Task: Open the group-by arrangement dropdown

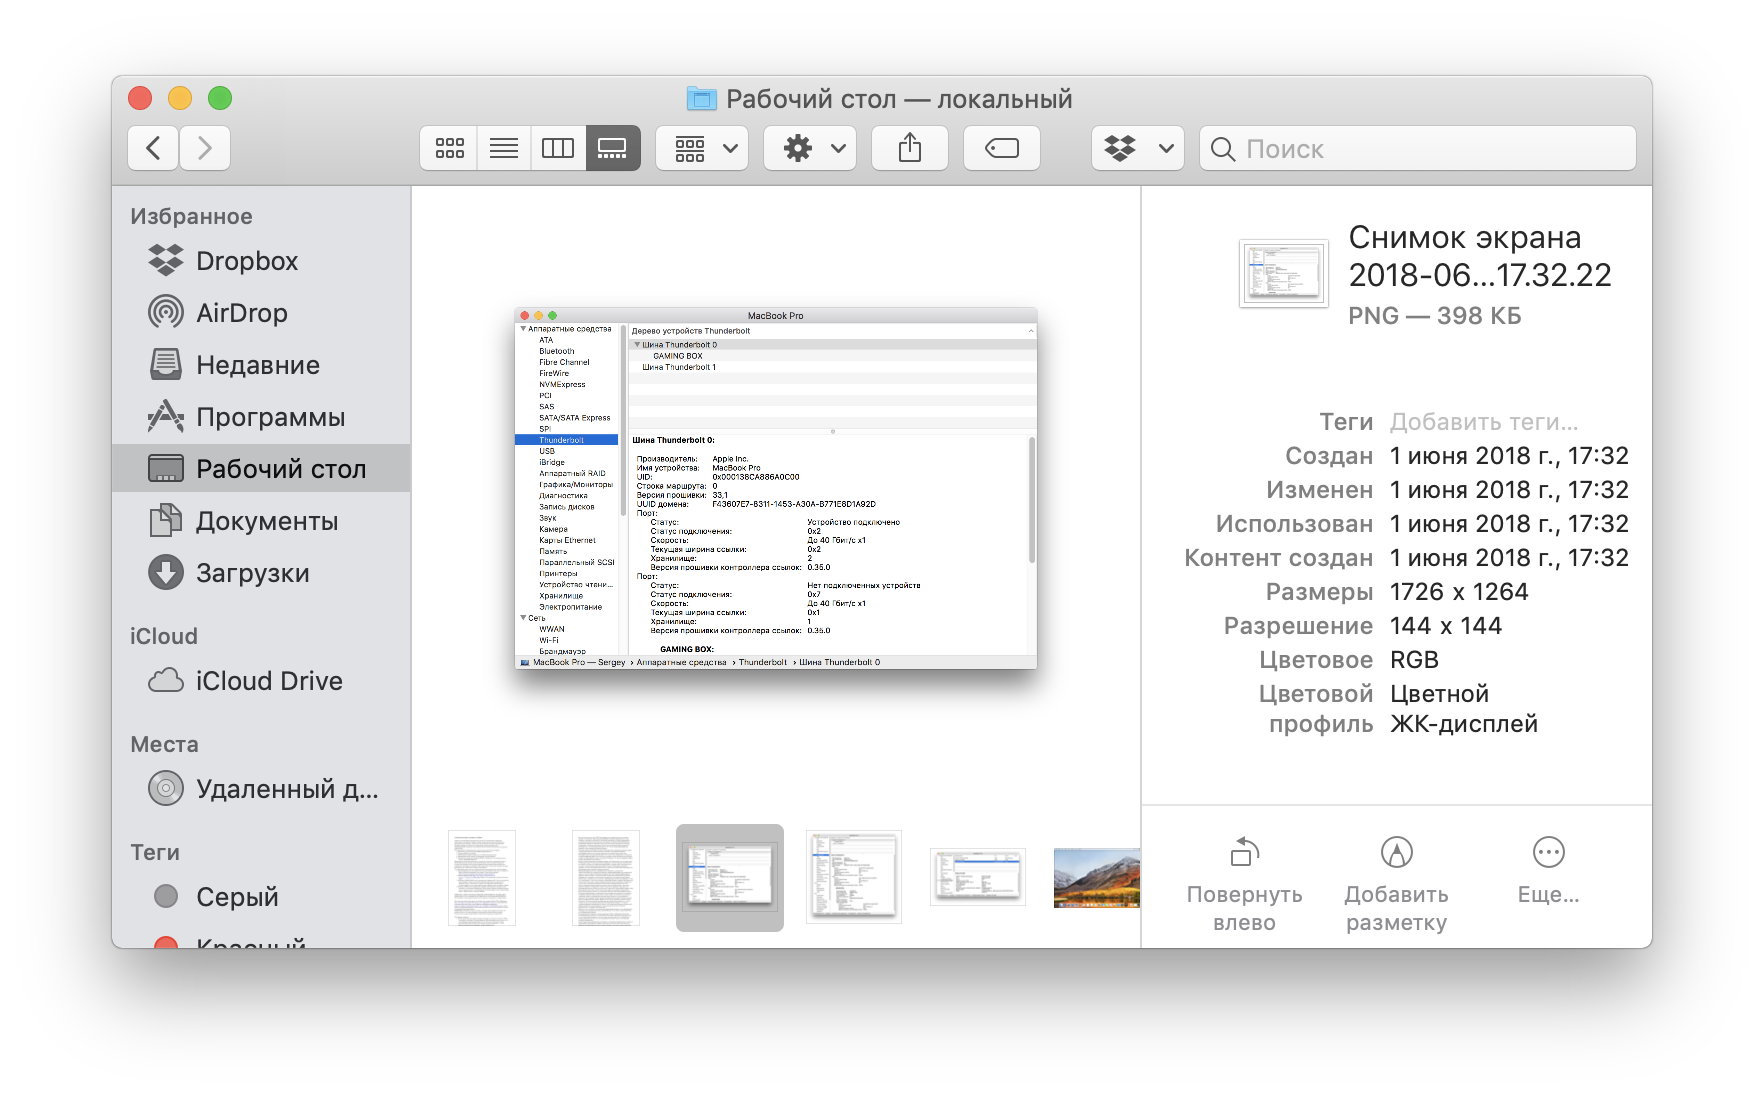Action: click(x=702, y=149)
